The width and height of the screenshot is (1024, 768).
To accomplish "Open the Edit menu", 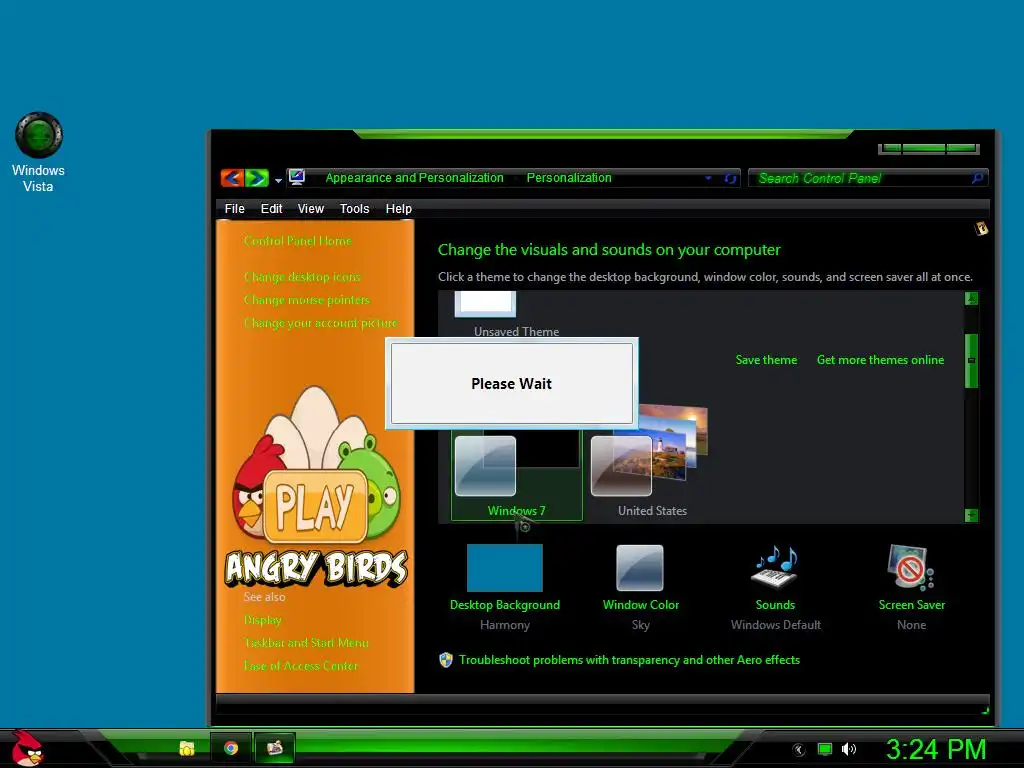I will tap(271, 208).
